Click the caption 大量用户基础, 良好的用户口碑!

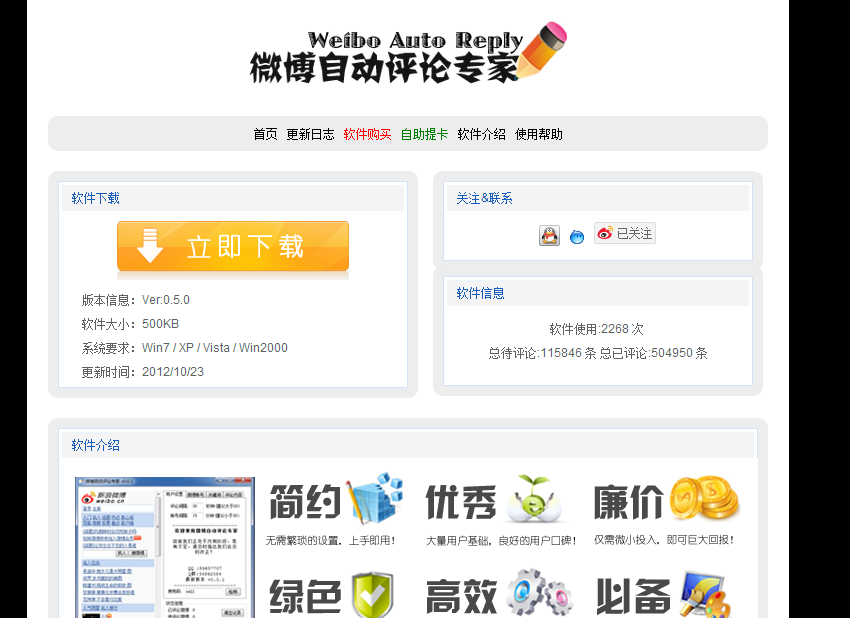[501, 540]
